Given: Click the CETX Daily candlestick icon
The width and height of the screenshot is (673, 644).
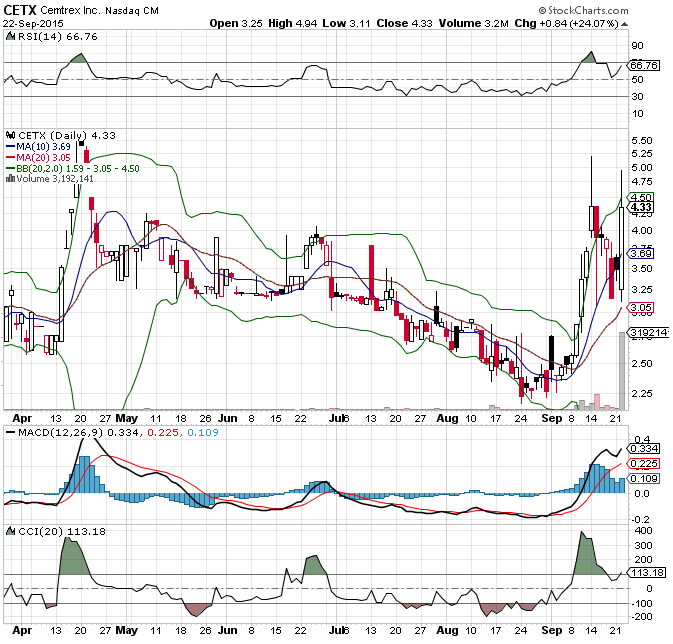Looking at the screenshot, I should pos(11,135).
